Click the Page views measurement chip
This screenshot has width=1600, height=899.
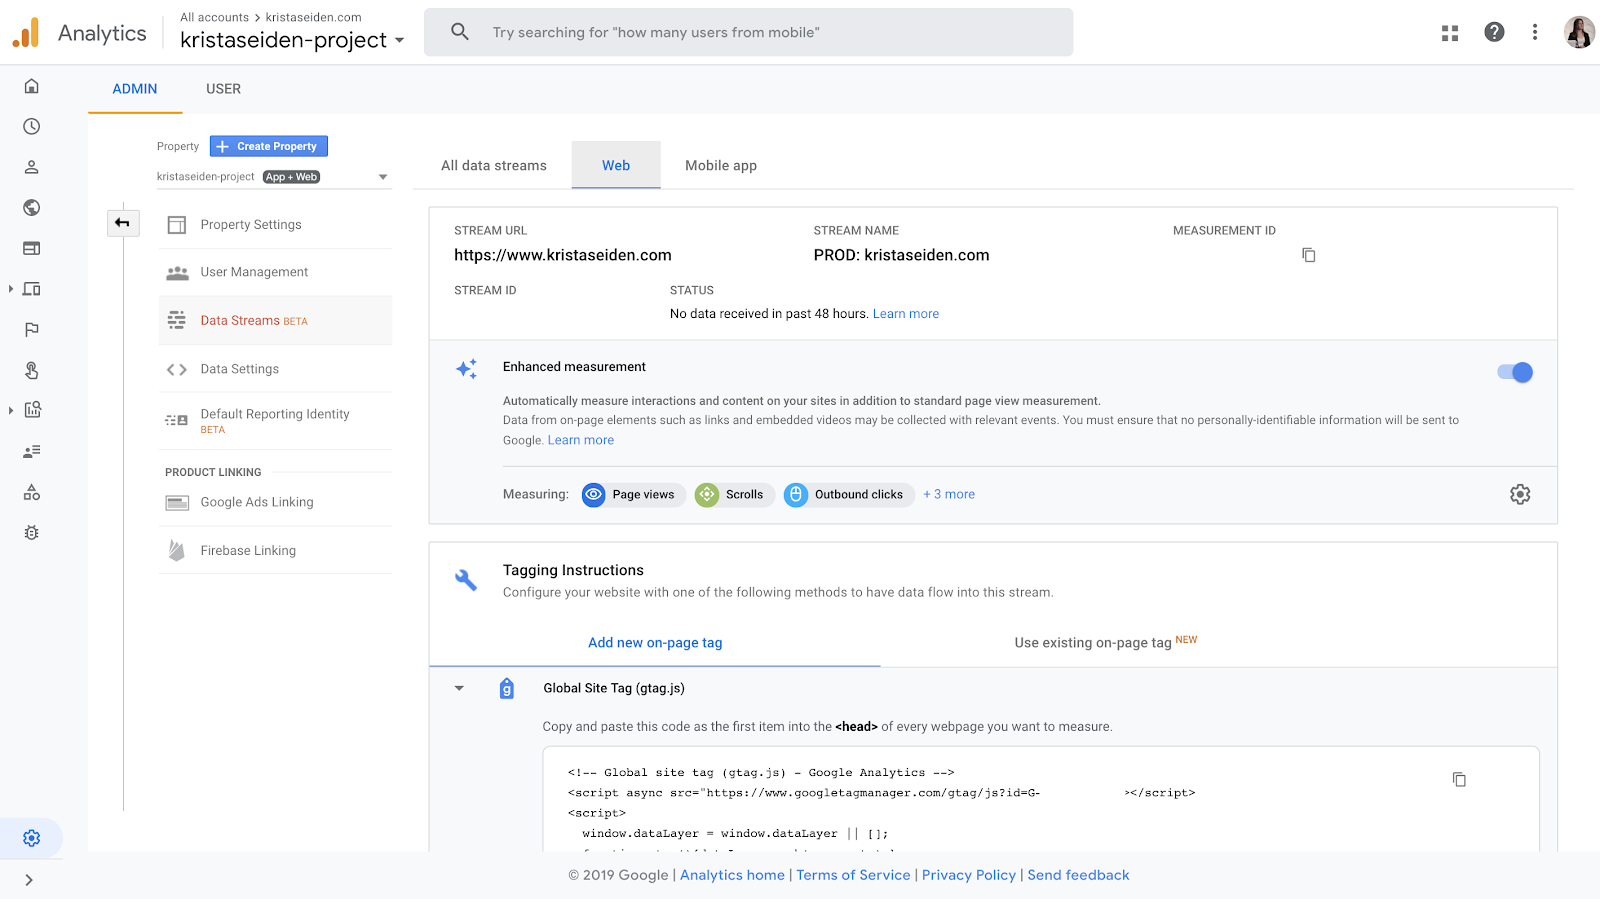(633, 494)
